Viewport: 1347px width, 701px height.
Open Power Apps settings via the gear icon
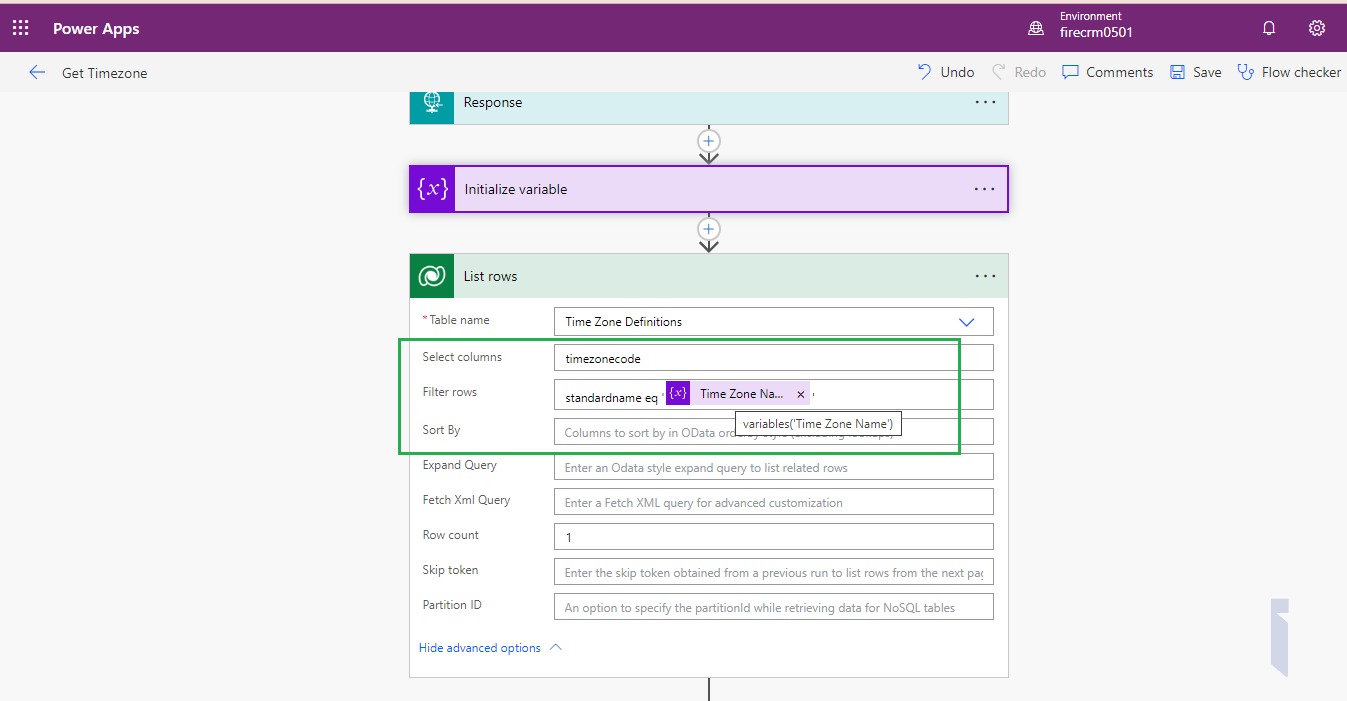1316,28
